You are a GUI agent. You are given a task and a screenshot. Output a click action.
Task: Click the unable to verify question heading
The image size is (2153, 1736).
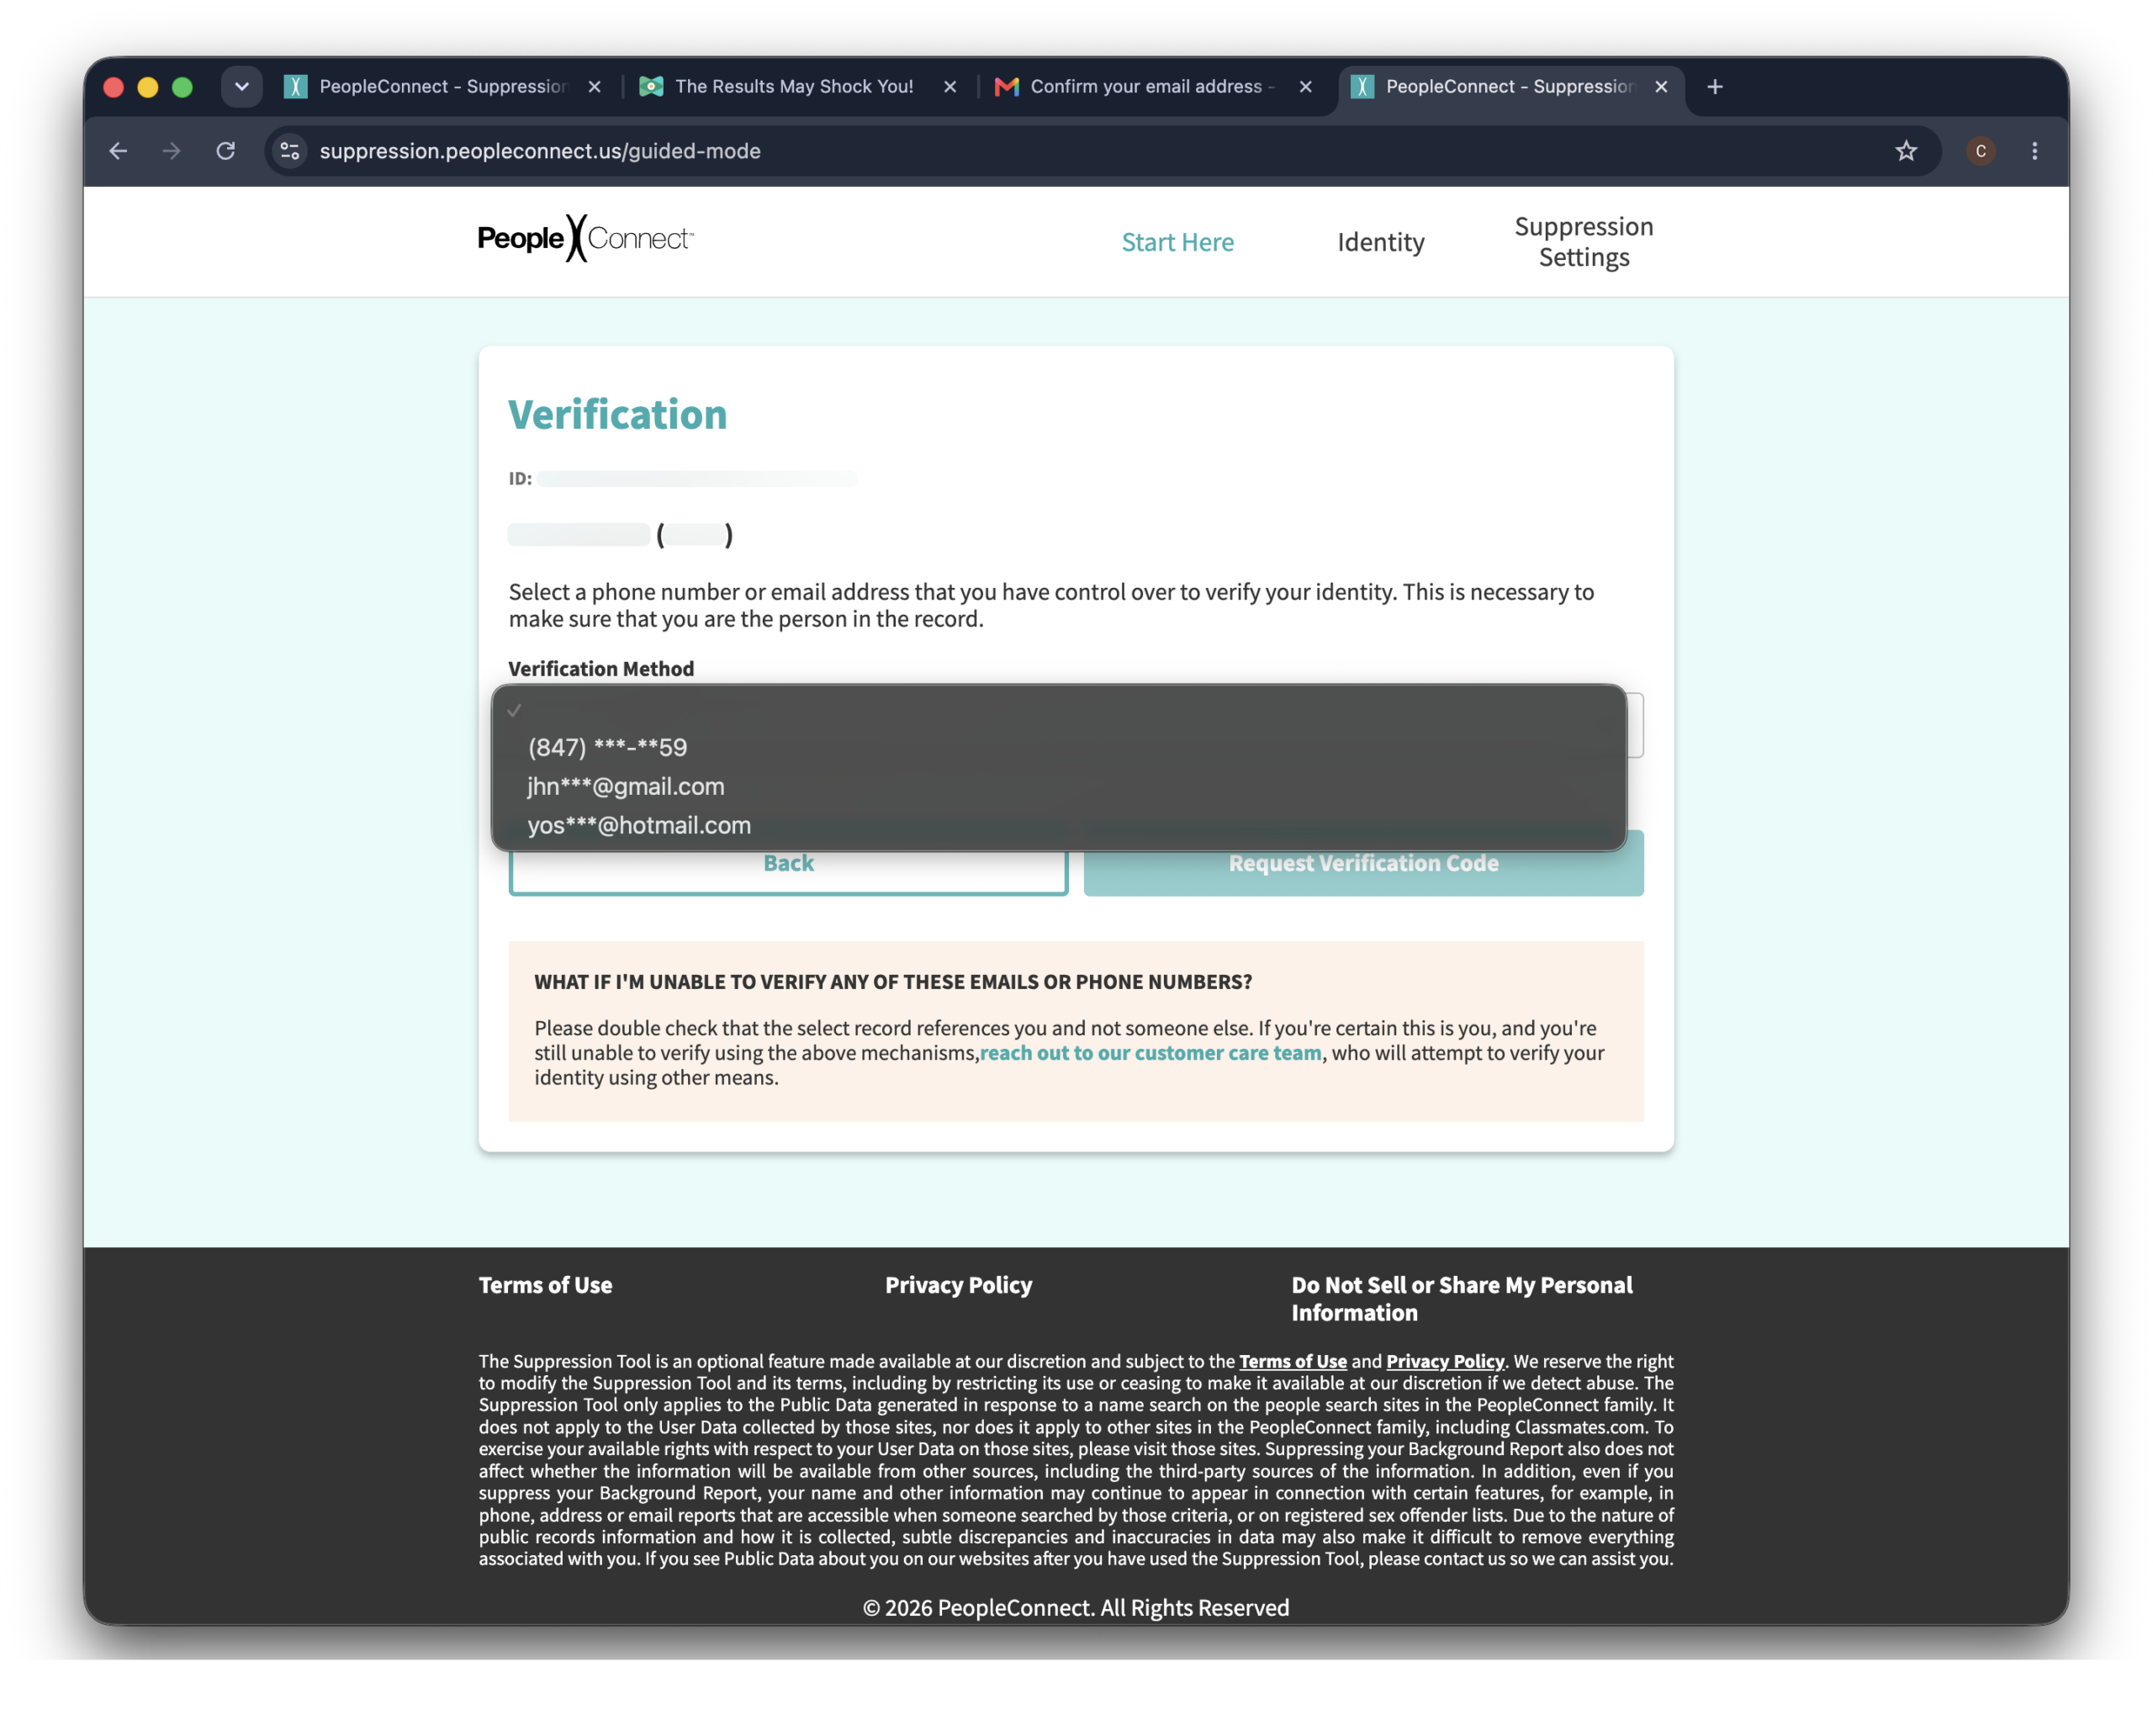point(892,982)
